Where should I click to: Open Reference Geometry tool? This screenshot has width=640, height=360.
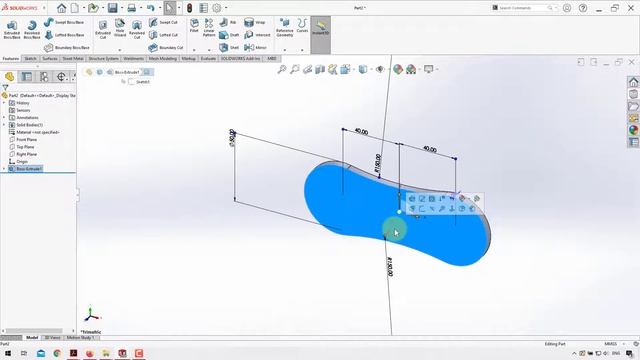pyautogui.click(x=284, y=28)
